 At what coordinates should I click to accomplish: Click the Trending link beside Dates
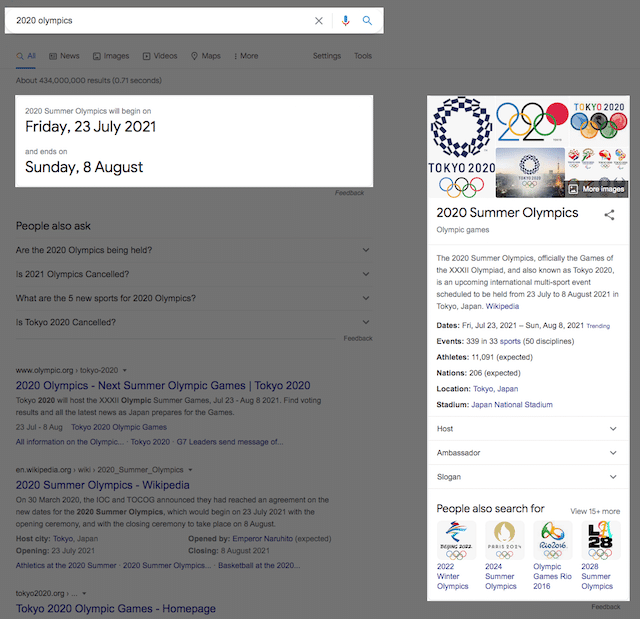pyautogui.click(x=598, y=326)
